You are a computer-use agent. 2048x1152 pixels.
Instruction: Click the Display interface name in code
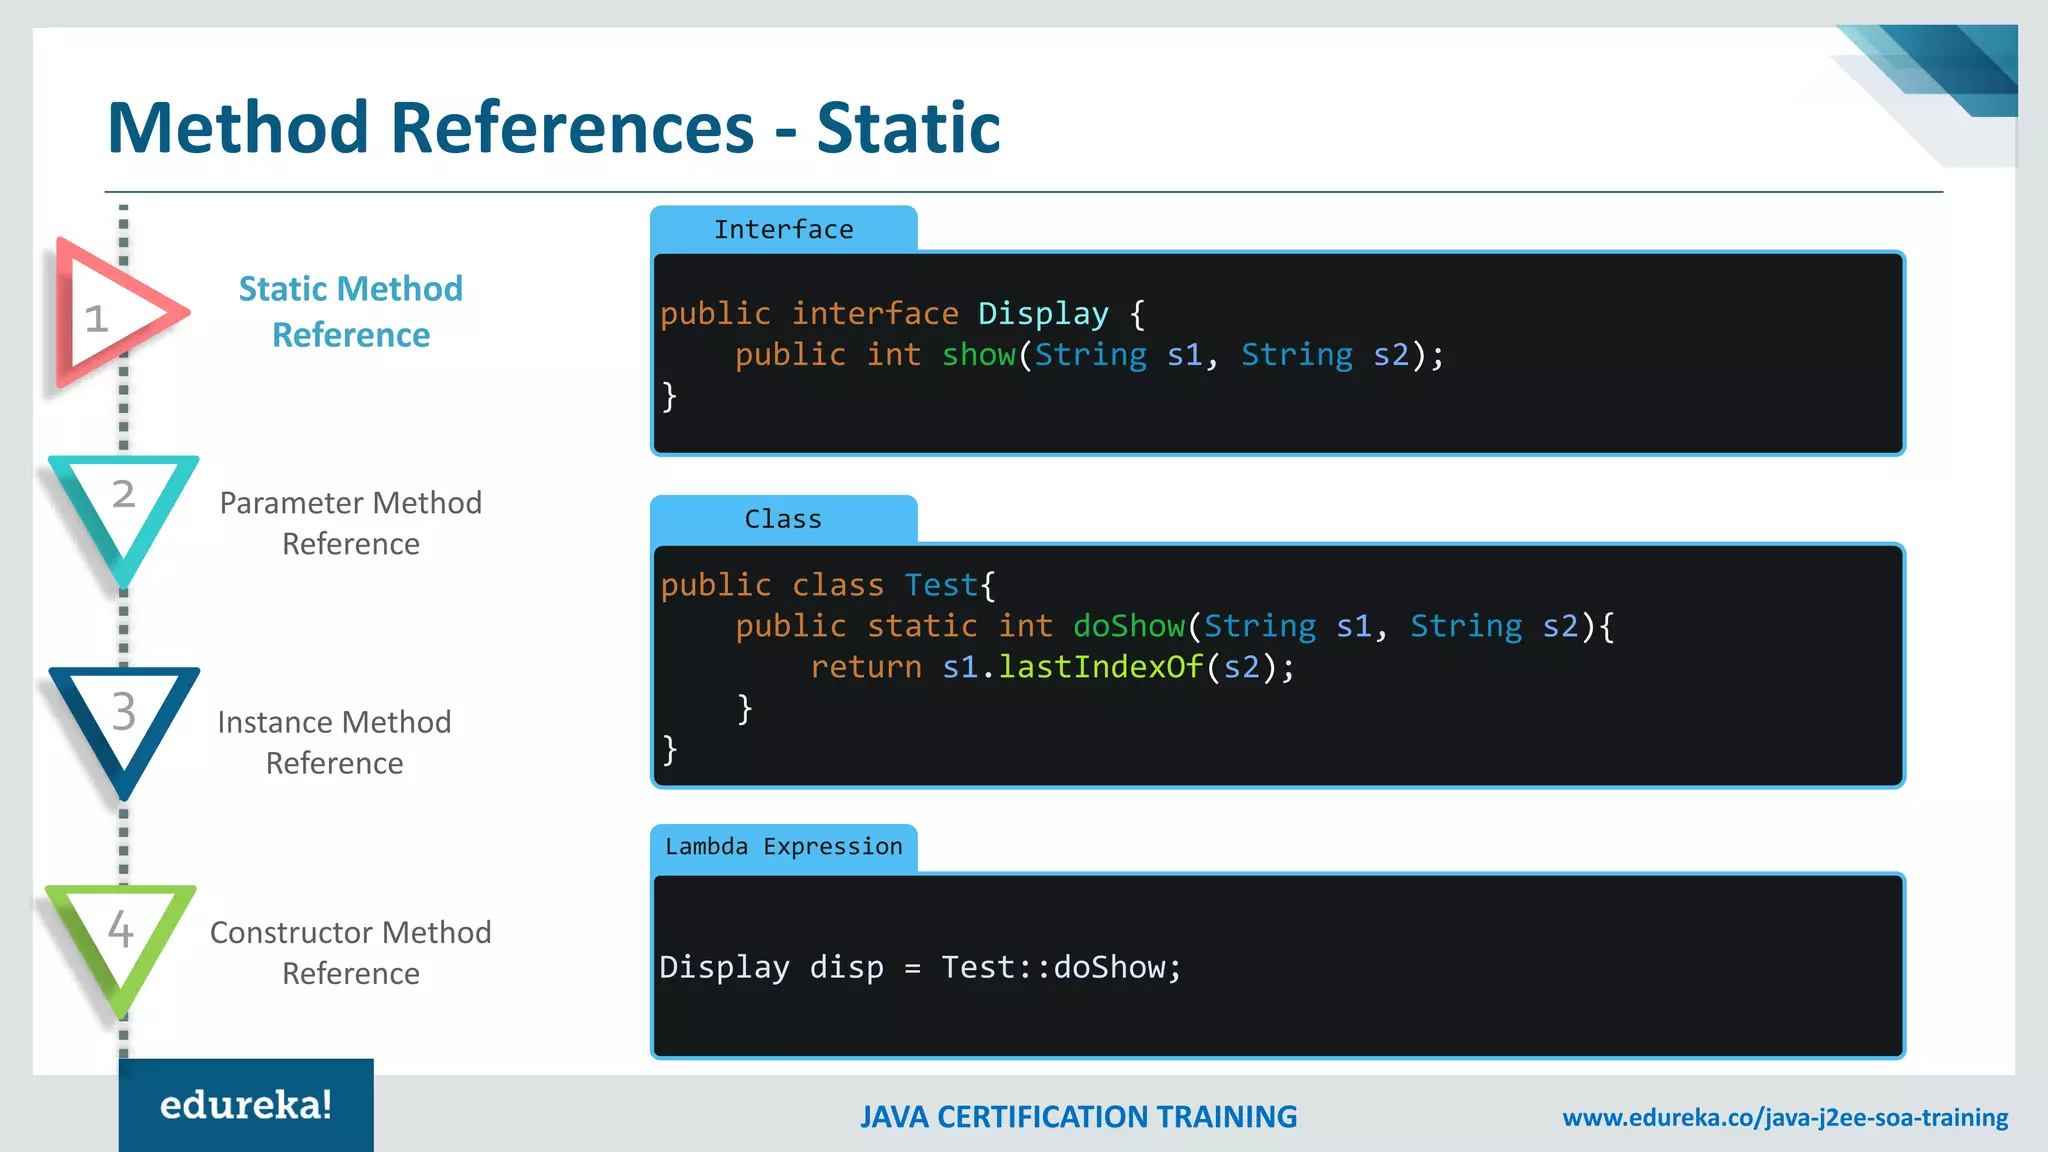tap(1043, 313)
